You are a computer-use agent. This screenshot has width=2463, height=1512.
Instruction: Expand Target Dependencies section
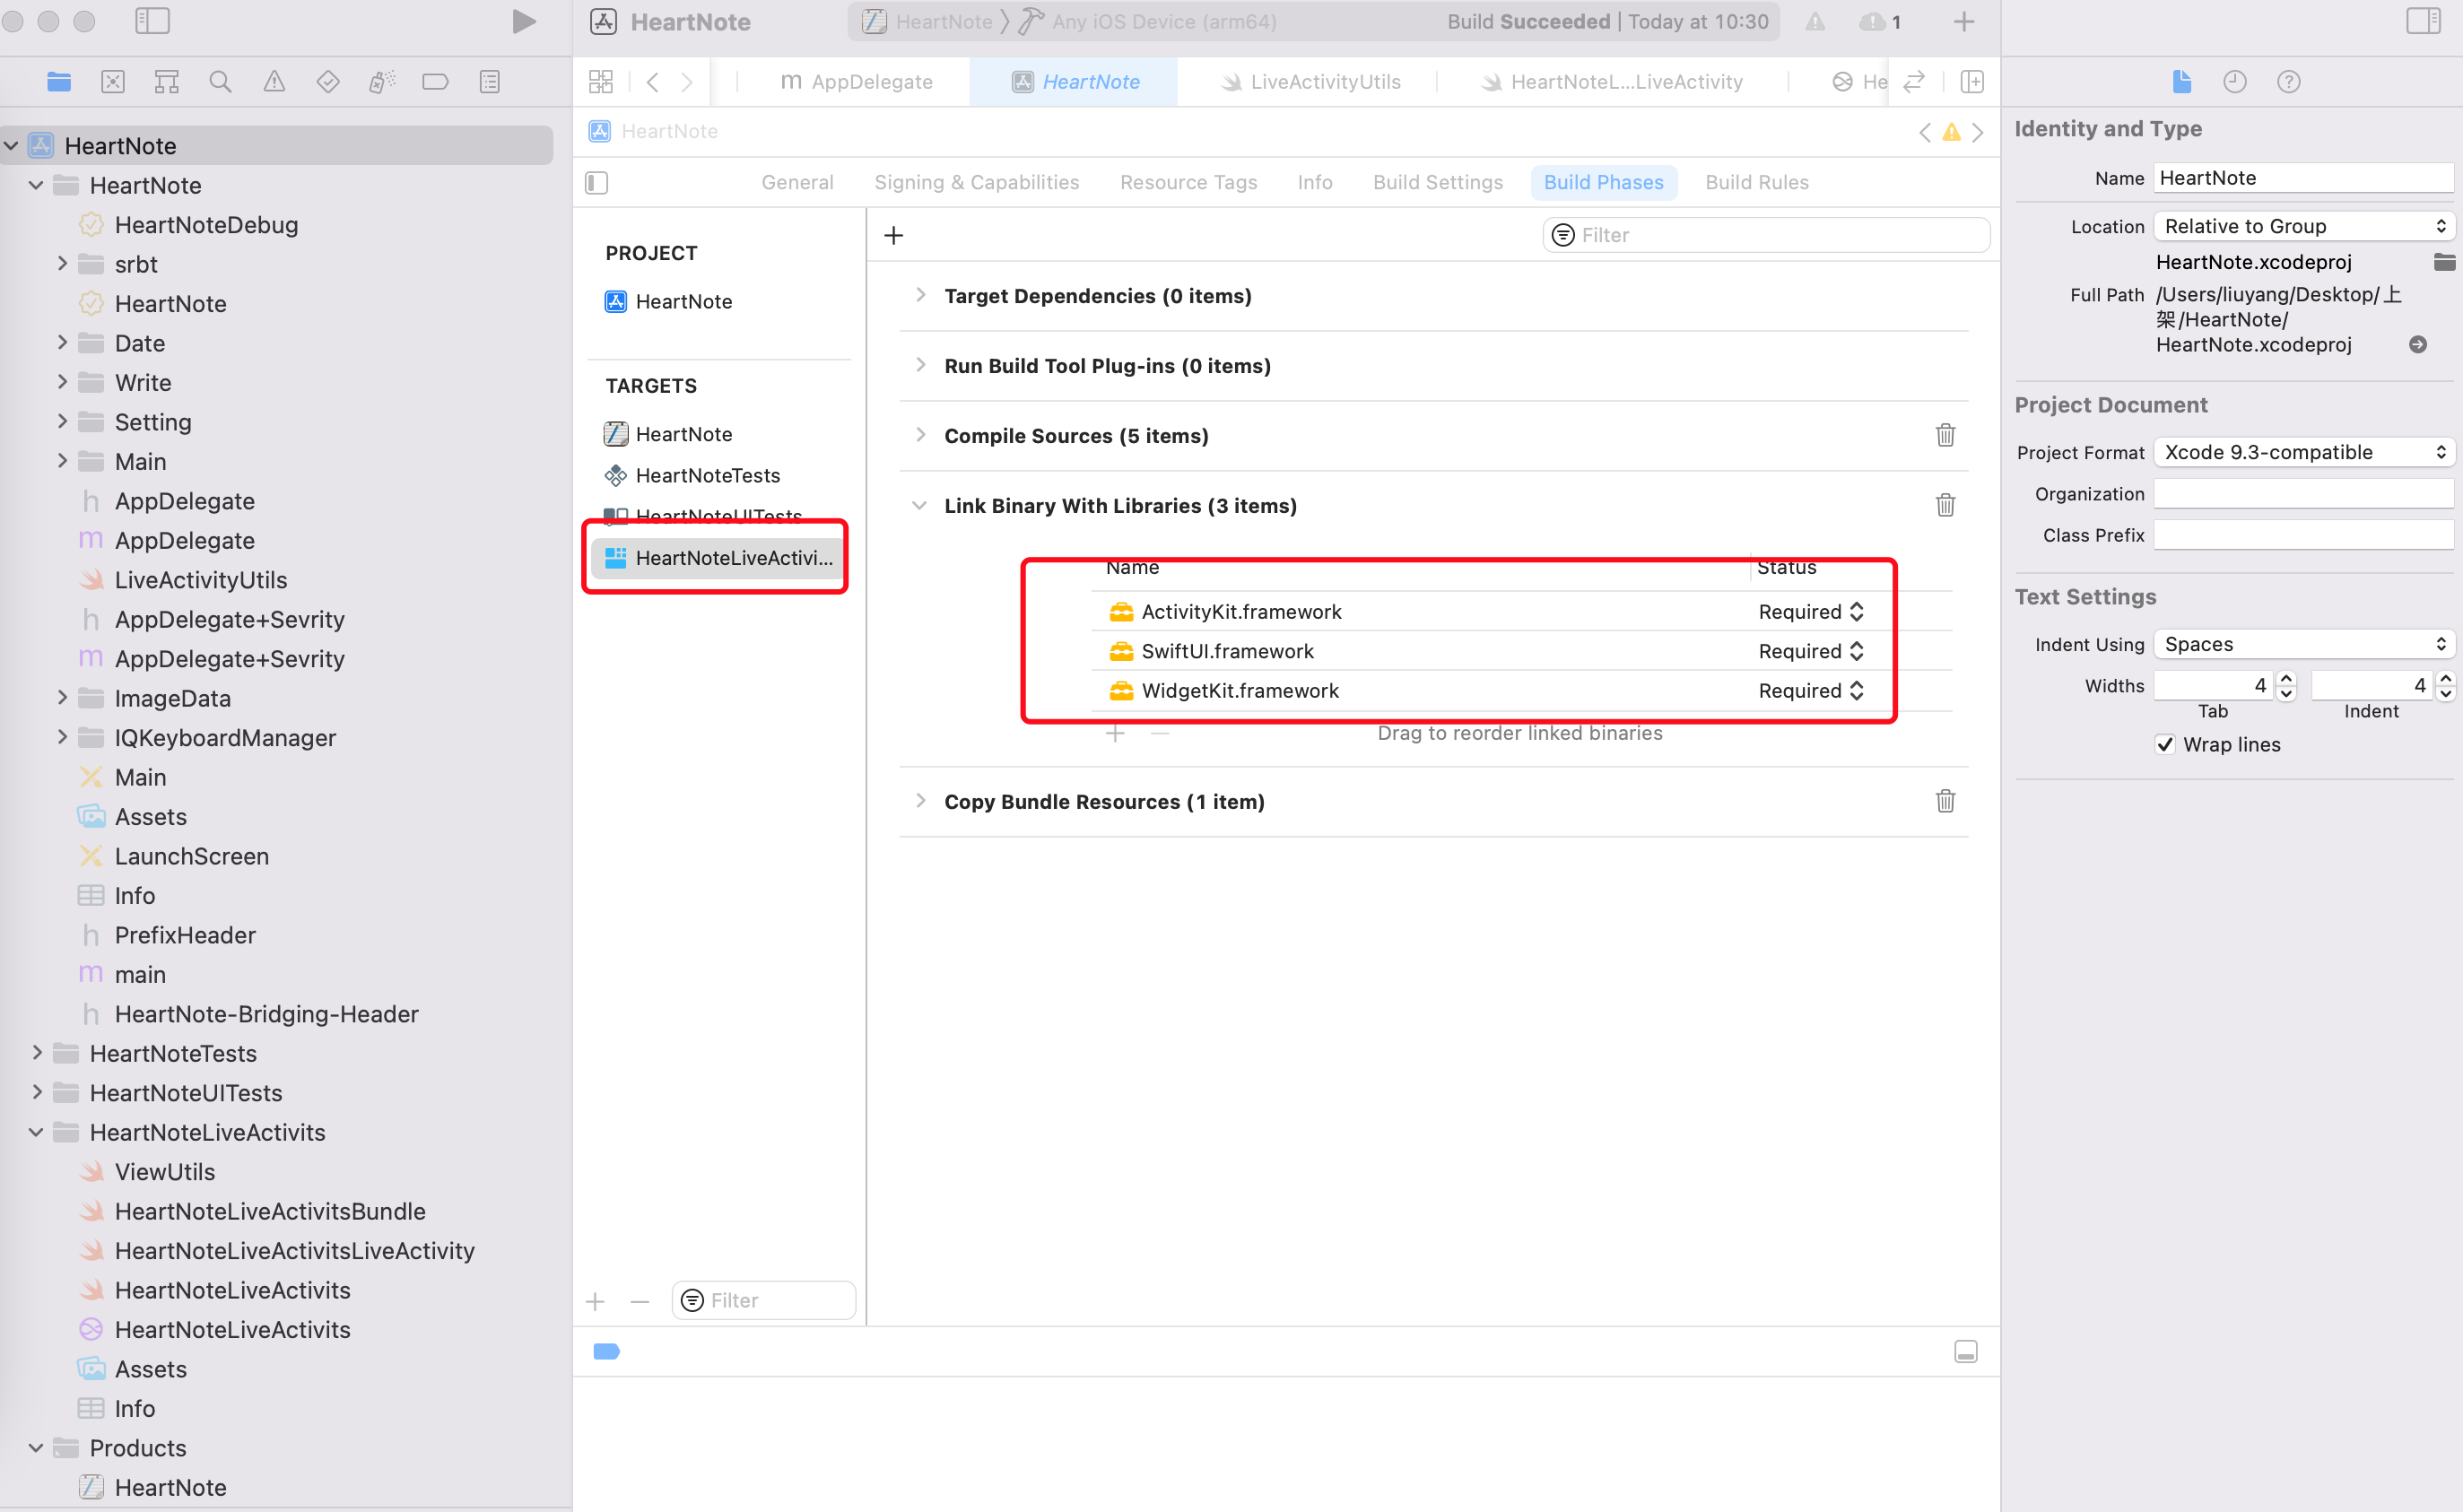coord(921,295)
